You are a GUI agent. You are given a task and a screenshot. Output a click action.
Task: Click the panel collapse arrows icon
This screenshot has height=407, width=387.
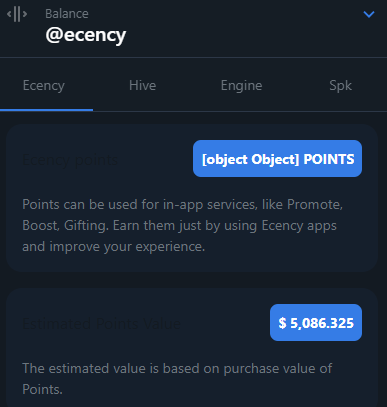[x=17, y=14]
